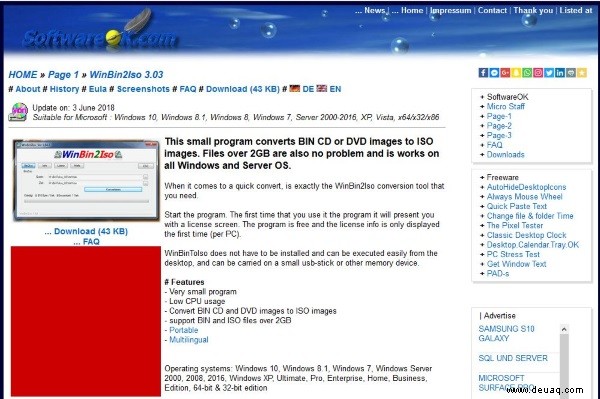Open the Page 1 breadcrumb
600x399 pixels.
coord(63,75)
